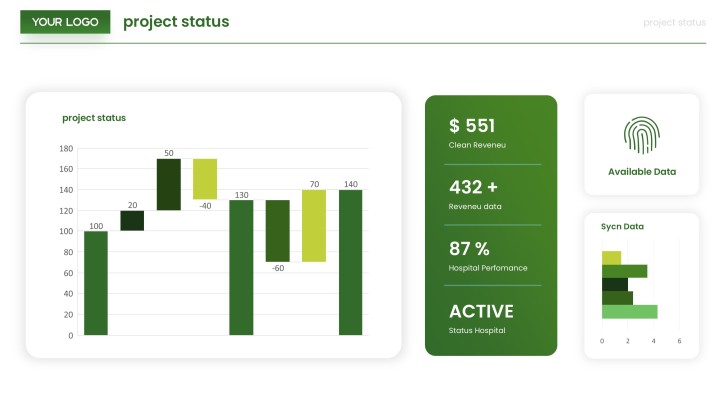The height and width of the screenshot is (408, 726).
Task: Select the lime bar labeled -40
Action: [205, 179]
